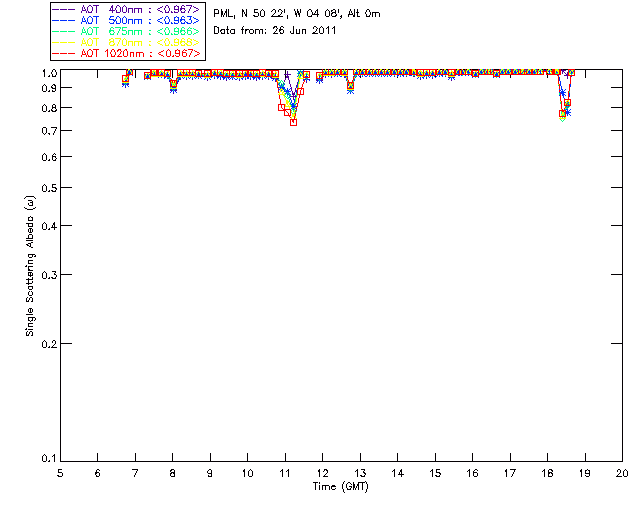The width and height of the screenshot is (640, 512).
Task: Click the x-axis label 11
Action: 285,474
